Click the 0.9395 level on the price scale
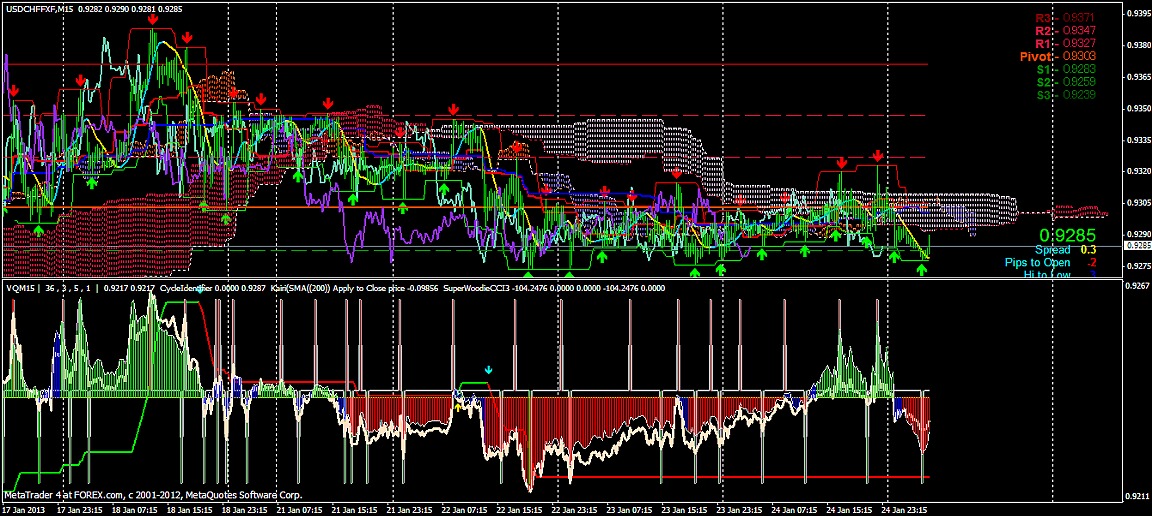The height and width of the screenshot is (516, 1152). (1138, 14)
